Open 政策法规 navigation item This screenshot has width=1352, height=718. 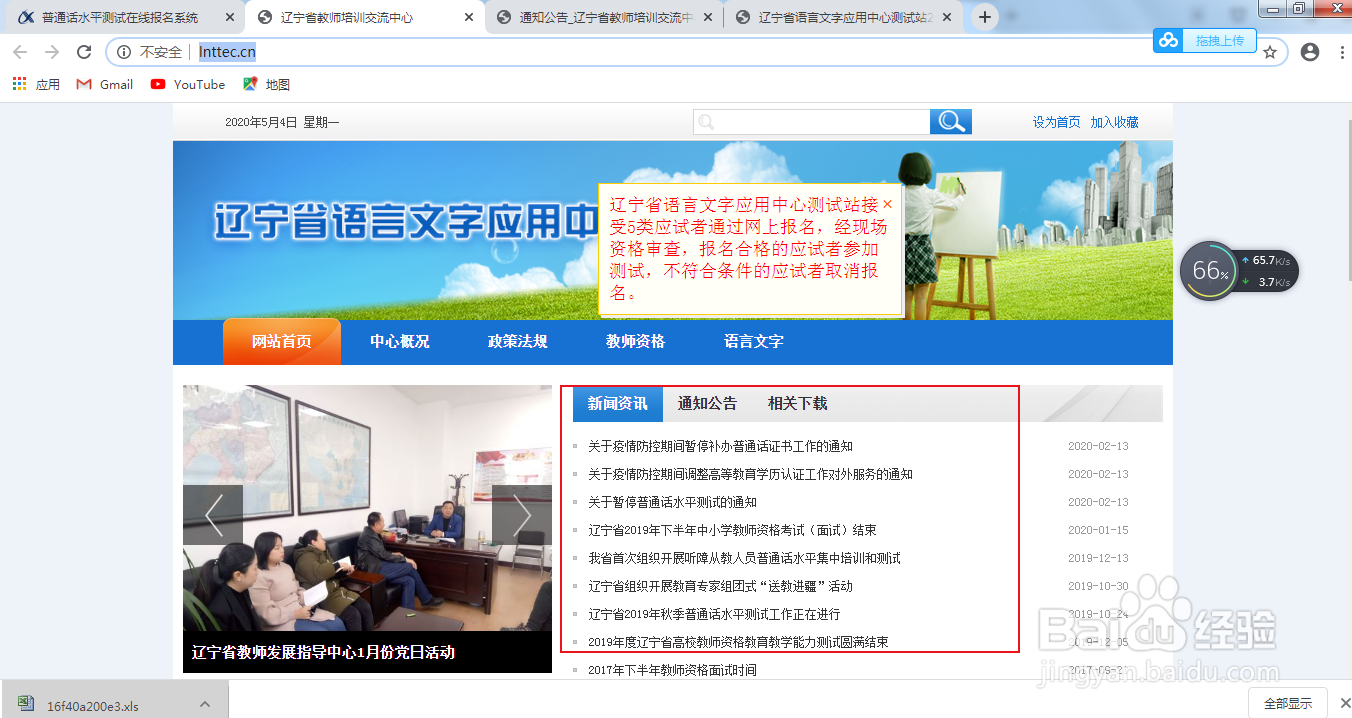point(518,341)
